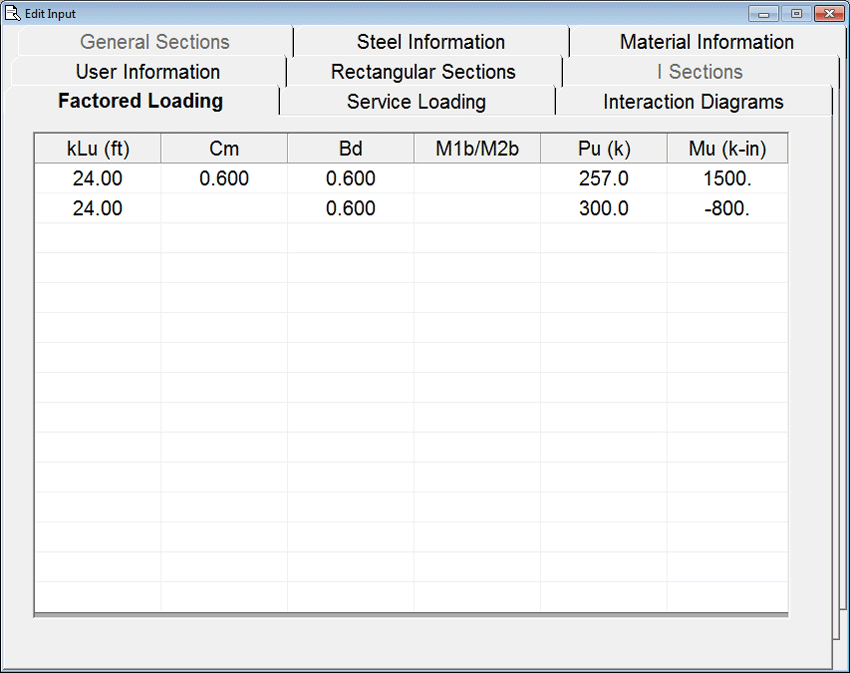Maximize the Edit Input window
850x673 pixels.
click(x=796, y=13)
